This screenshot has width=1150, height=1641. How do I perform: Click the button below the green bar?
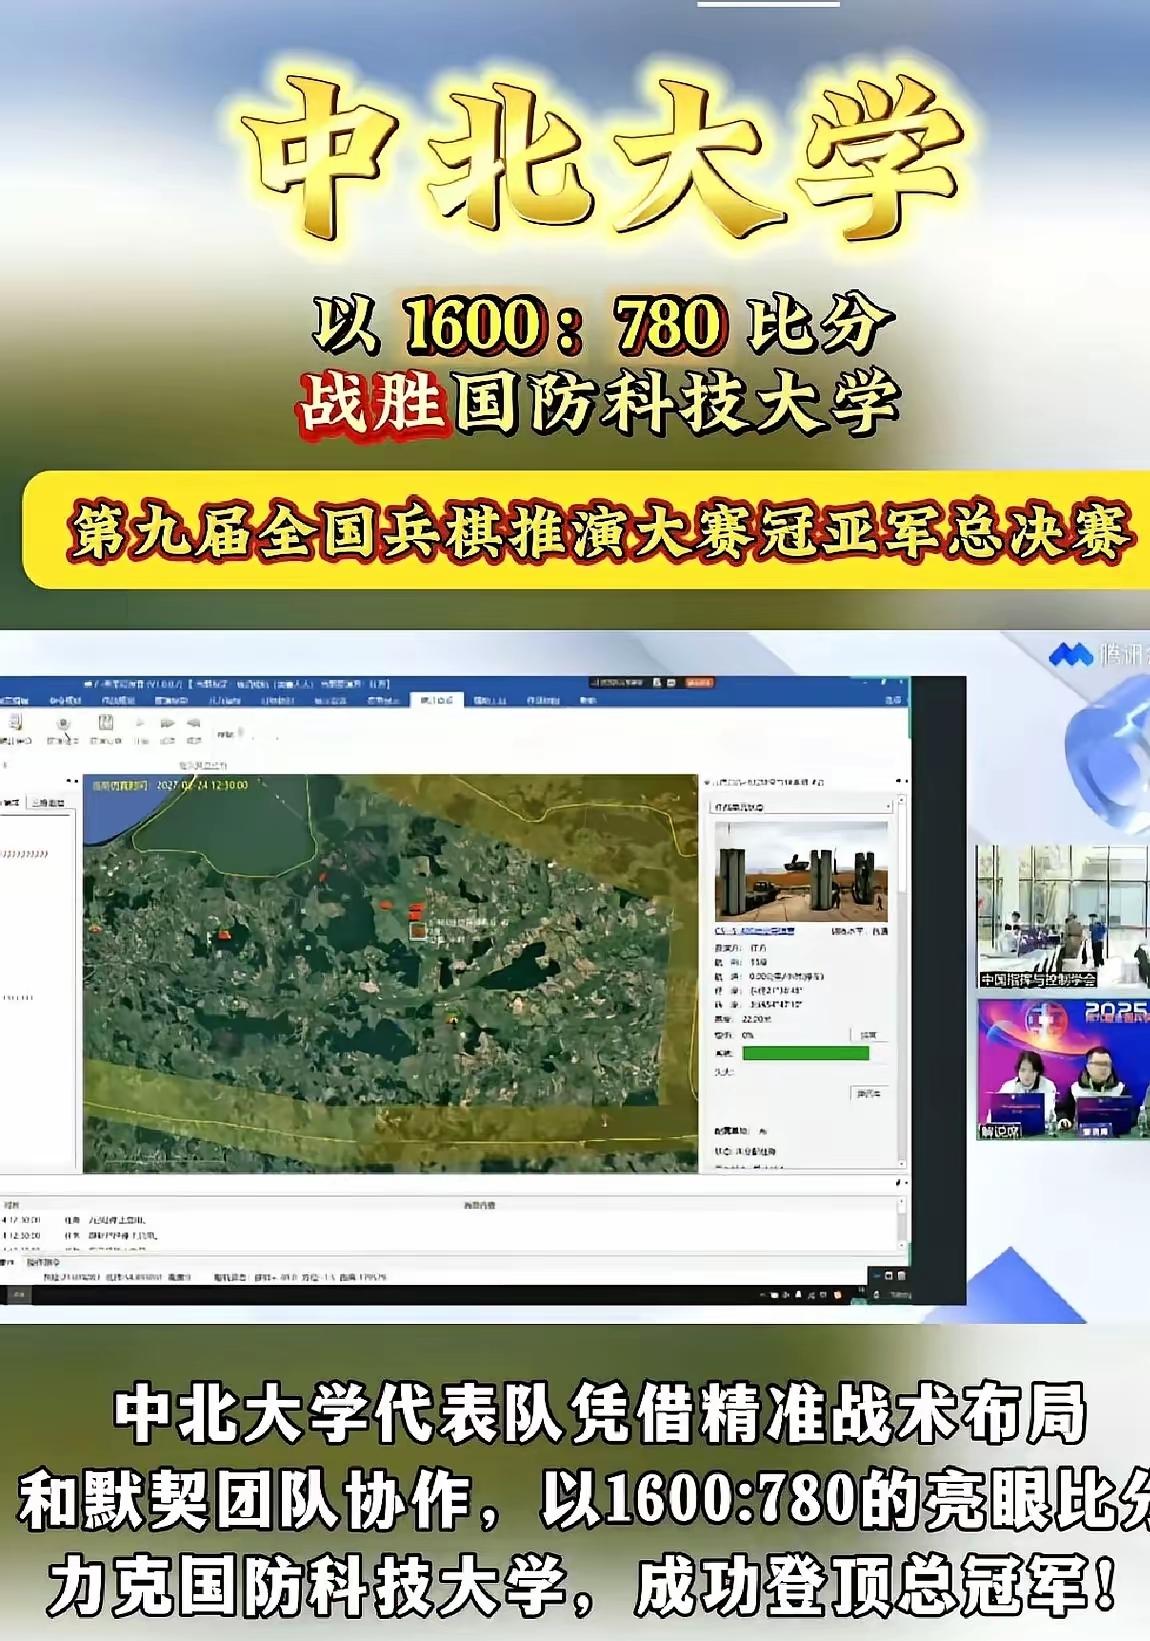868,1093
